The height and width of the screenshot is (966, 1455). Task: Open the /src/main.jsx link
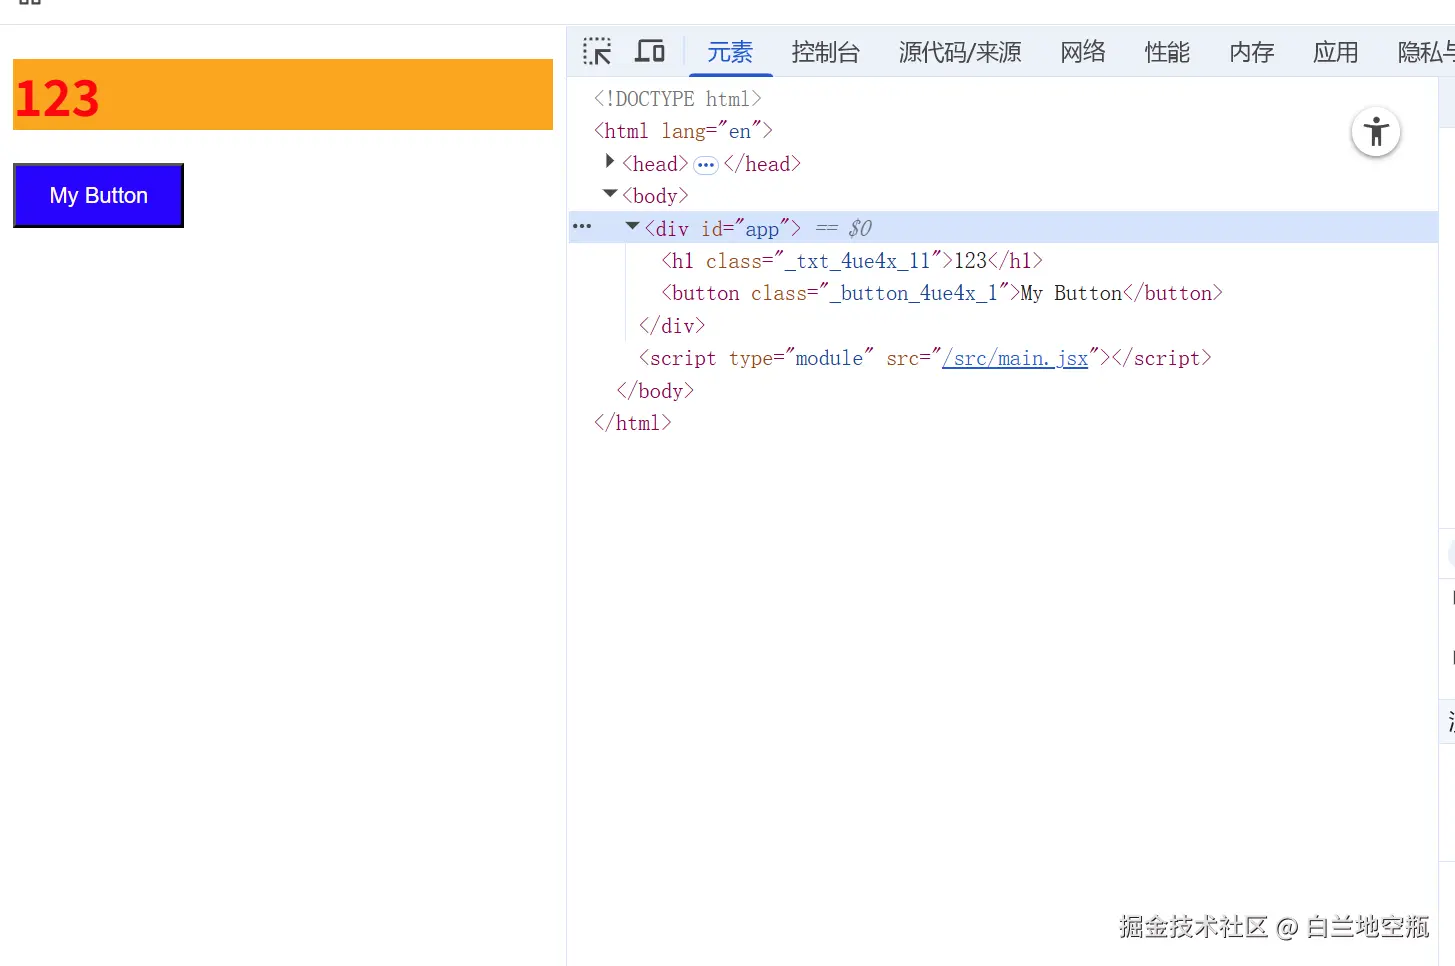(1015, 358)
